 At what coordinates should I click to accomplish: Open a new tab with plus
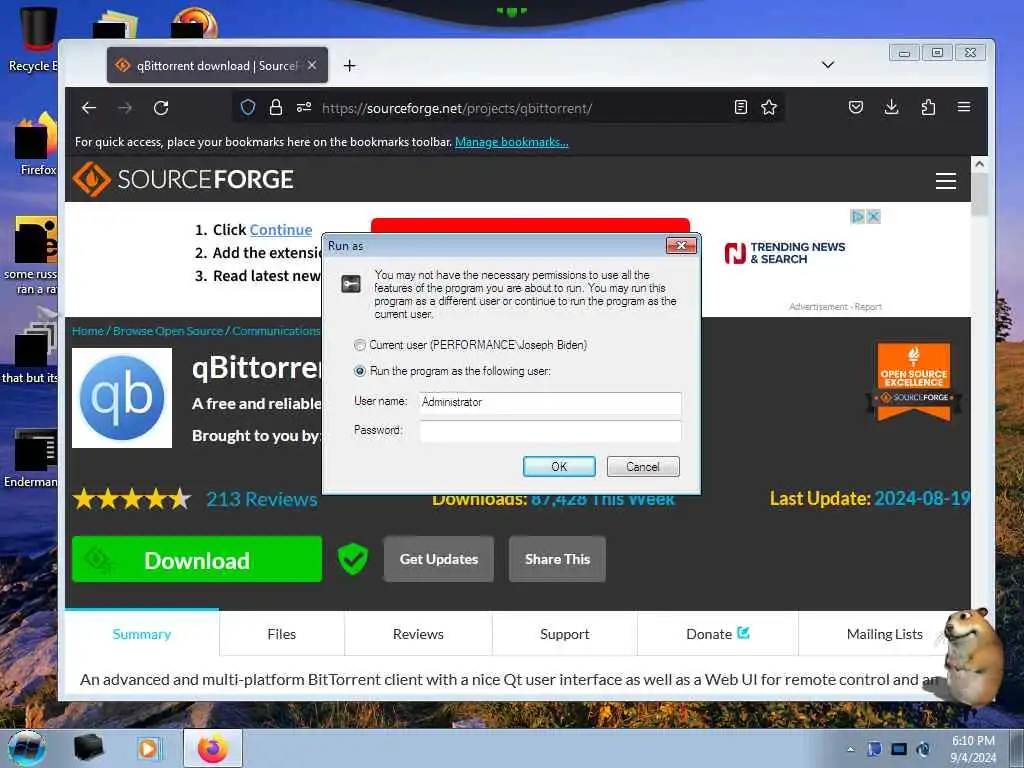(349, 65)
